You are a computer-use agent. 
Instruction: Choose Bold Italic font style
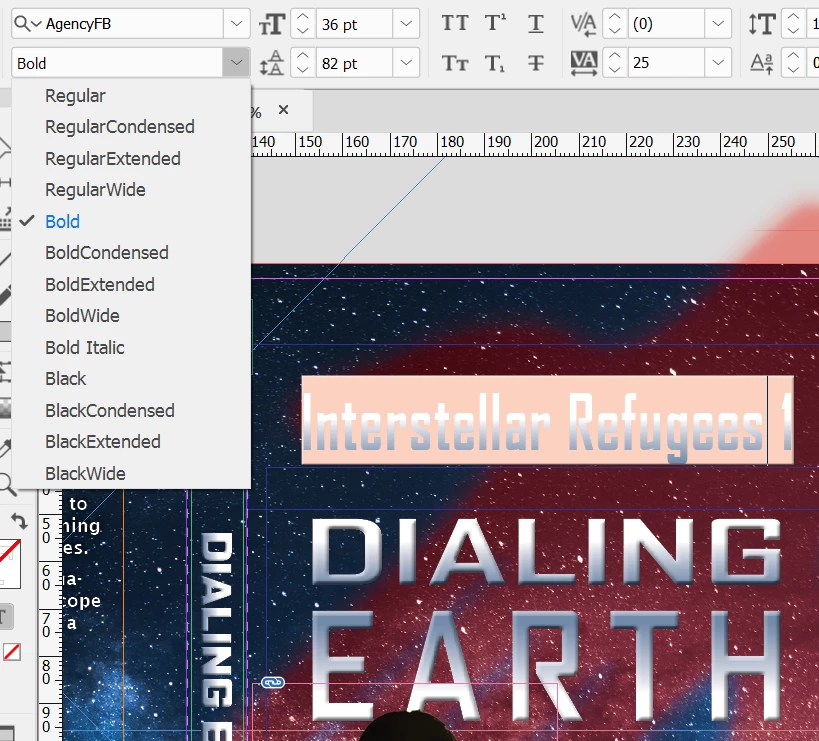coord(131,347)
